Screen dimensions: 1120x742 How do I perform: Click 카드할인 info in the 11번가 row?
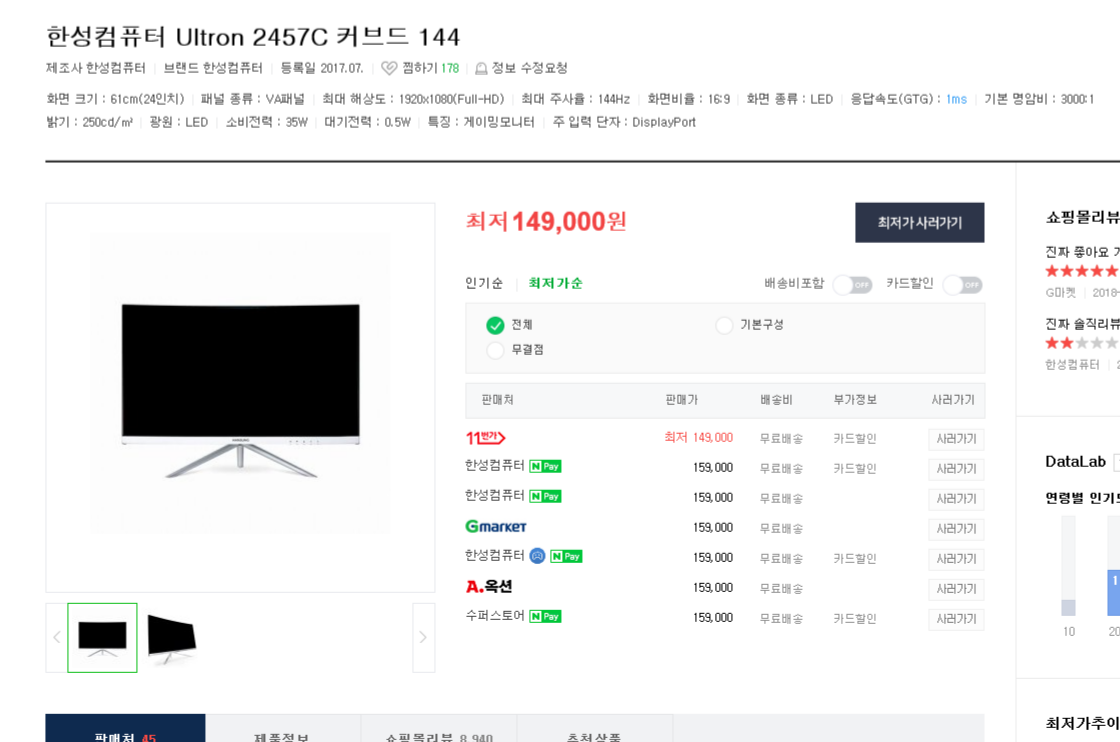point(855,438)
